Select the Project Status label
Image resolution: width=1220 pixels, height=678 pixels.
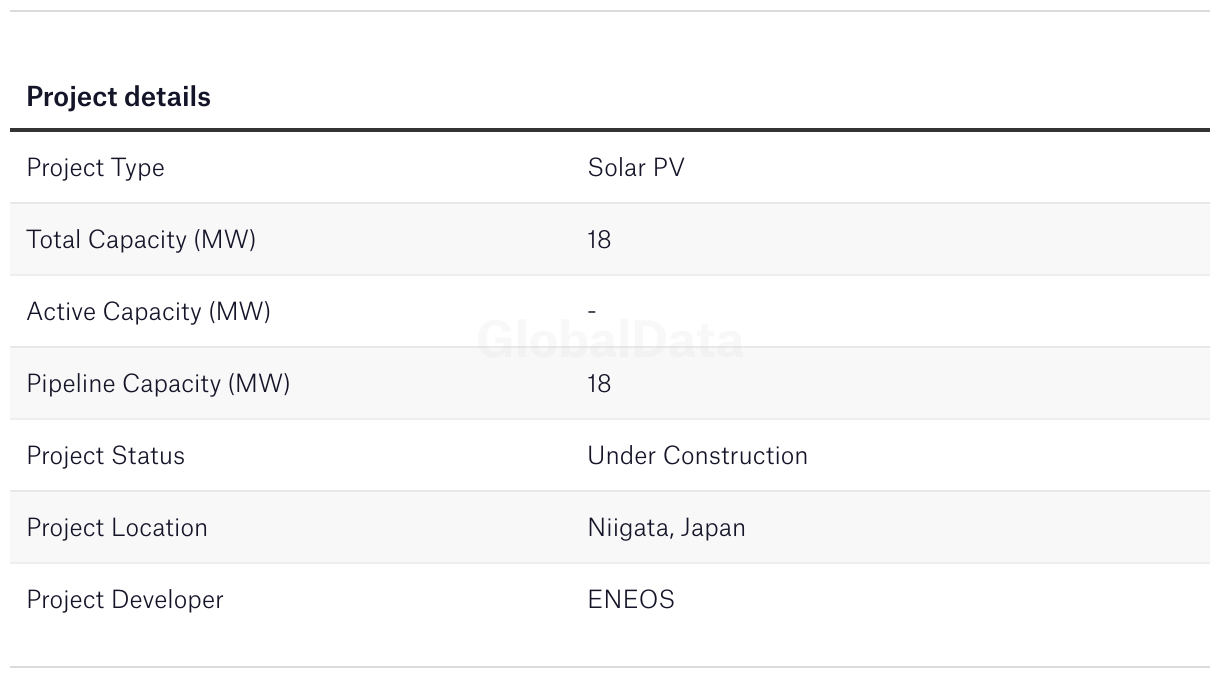[106, 456]
